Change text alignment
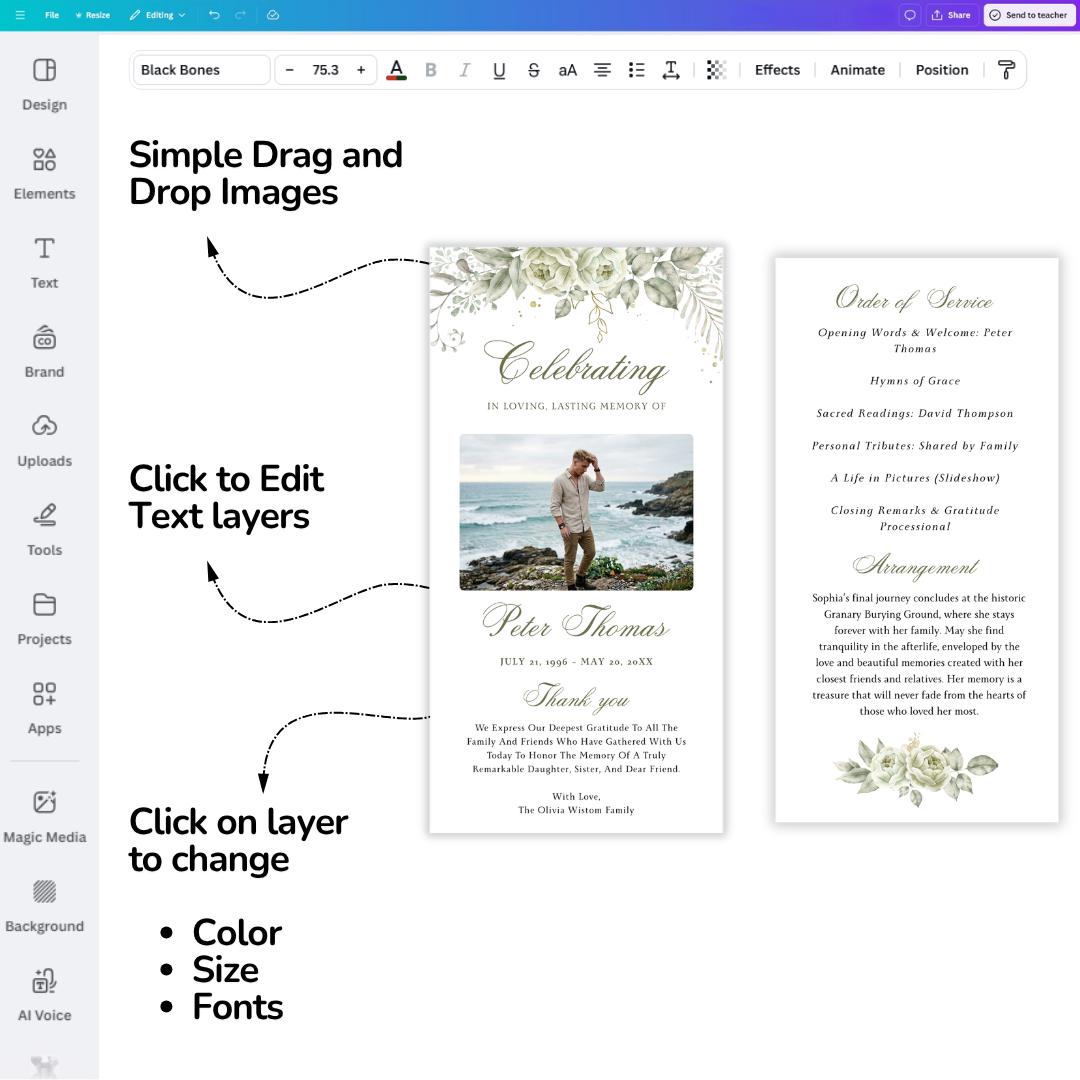This screenshot has height=1080, width=1080. tap(602, 70)
